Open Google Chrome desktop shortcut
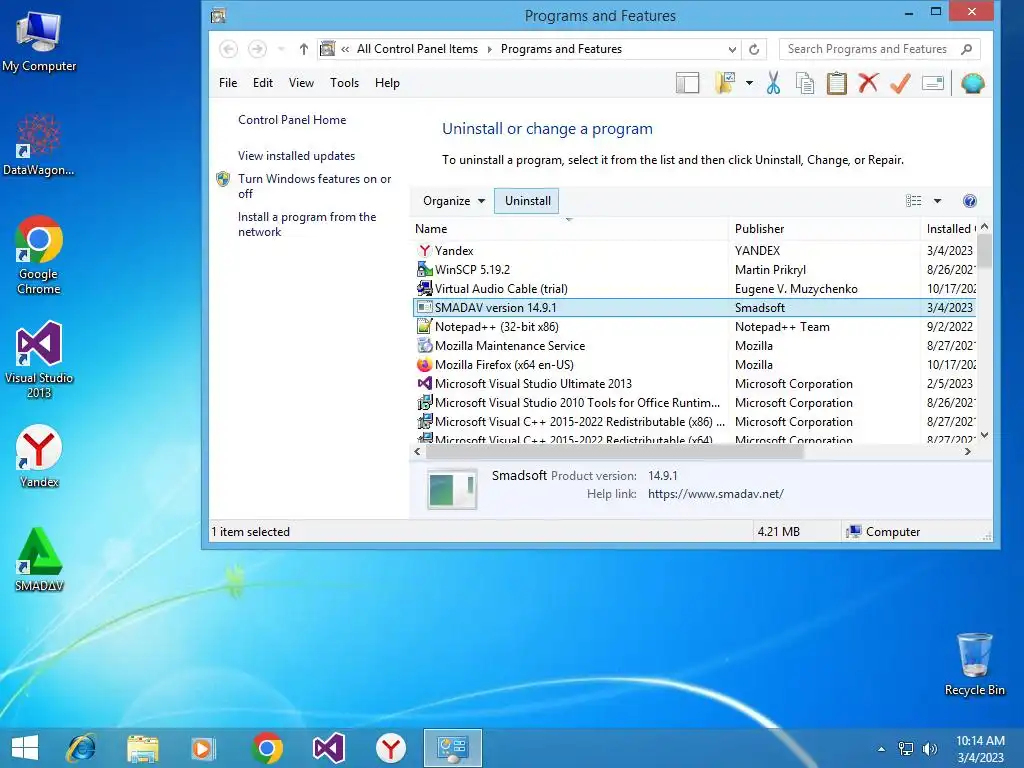1024x768 pixels. pyautogui.click(x=39, y=255)
